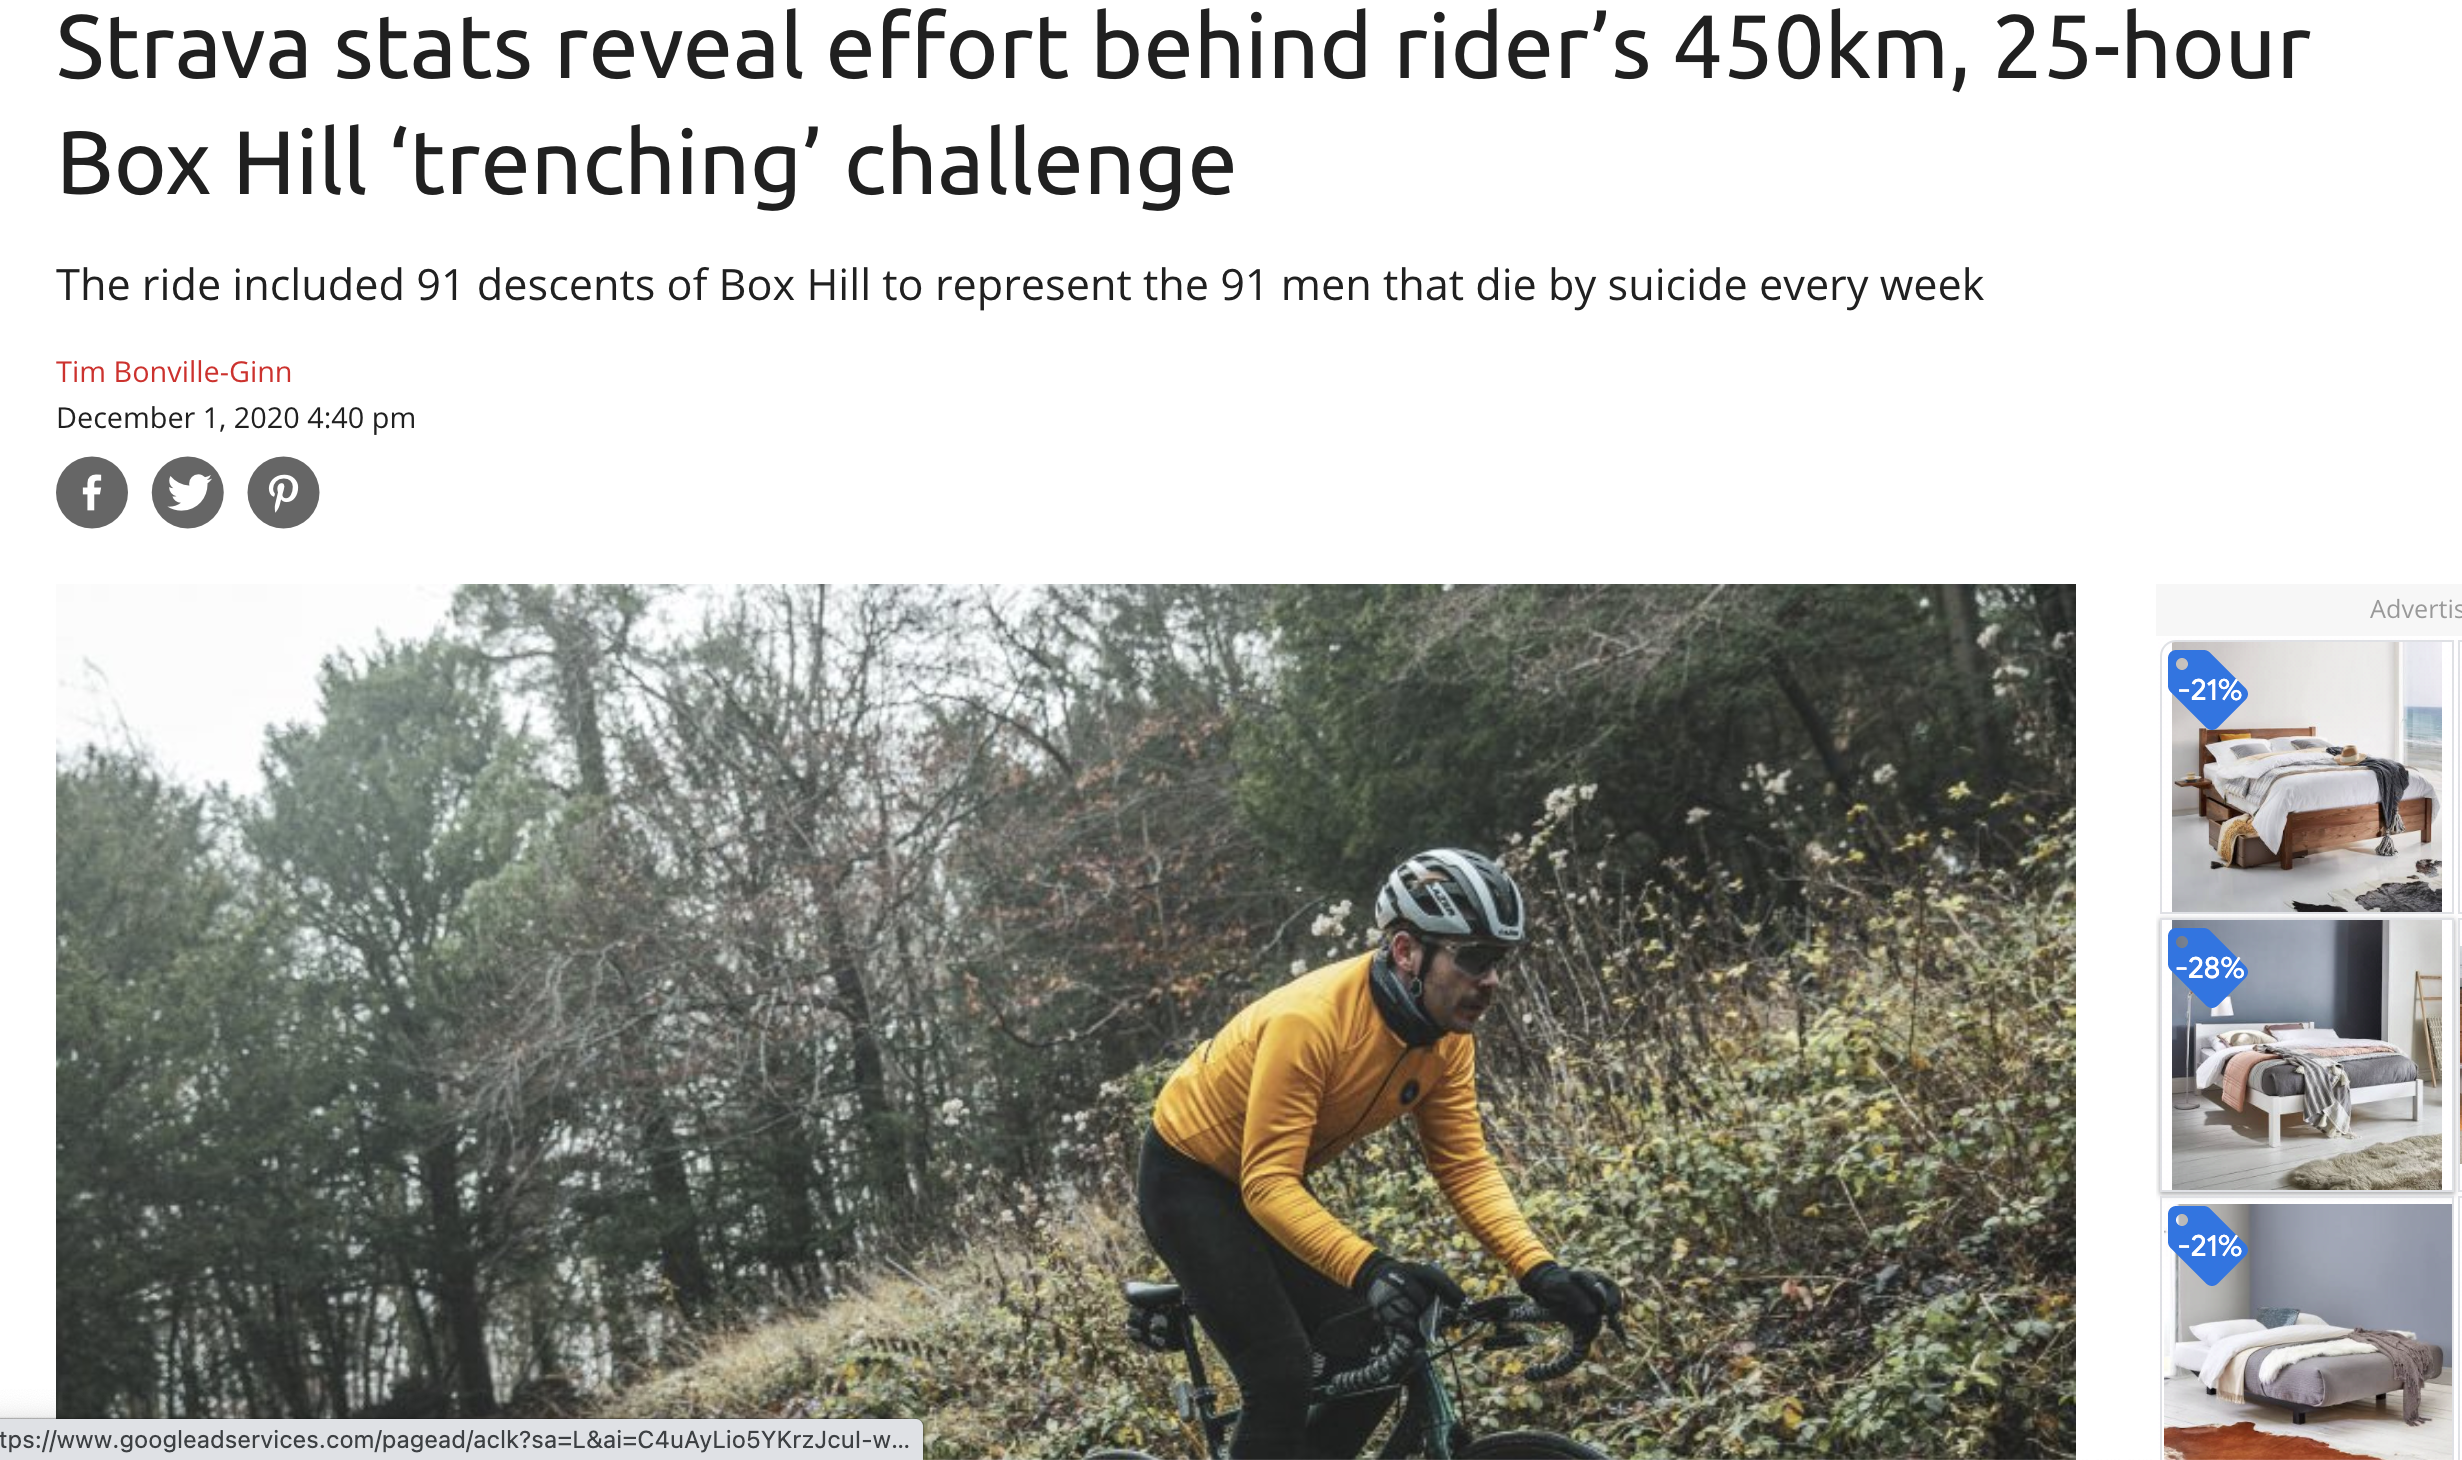The height and width of the screenshot is (1460, 2462).
Task: Click the -21% badge on wooden bed ad
Action: pyautogui.click(x=2208, y=689)
